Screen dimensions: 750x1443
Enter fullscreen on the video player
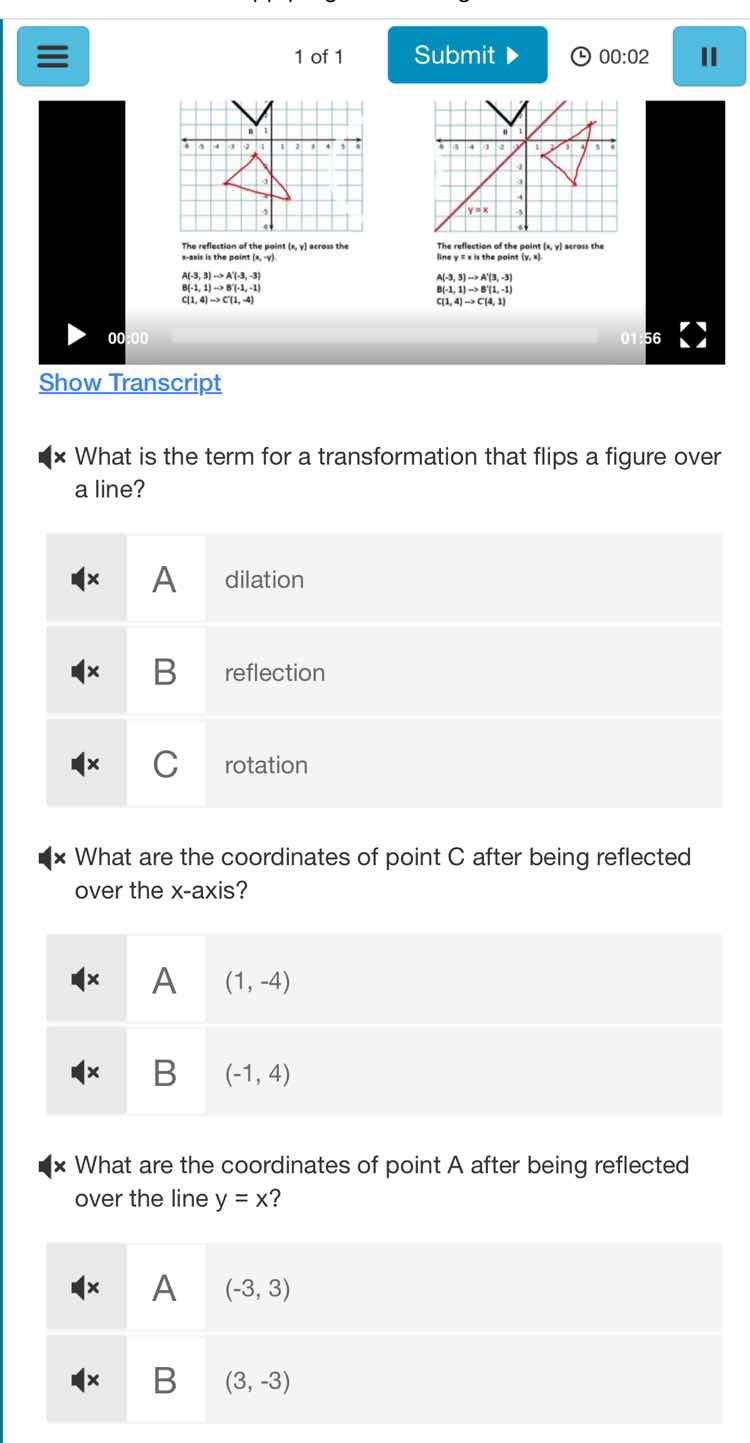692,336
